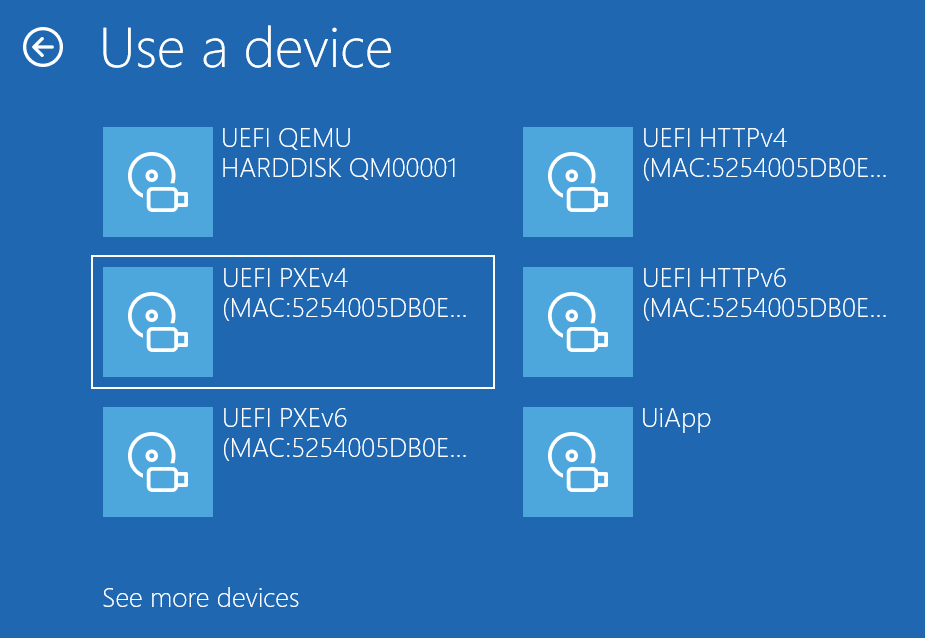The height and width of the screenshot is (638, 925).
Task: Open the See more devices link
Action: (201, 599)
